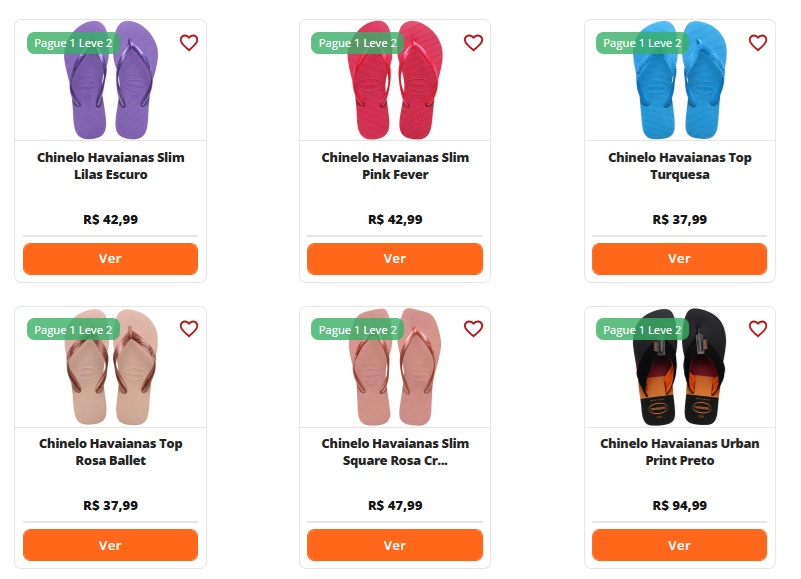Open Chinelo Havaianas Slim Pink Fever title link
The image size is (801, 579).
pyautogui.click(x=395, y=166)
